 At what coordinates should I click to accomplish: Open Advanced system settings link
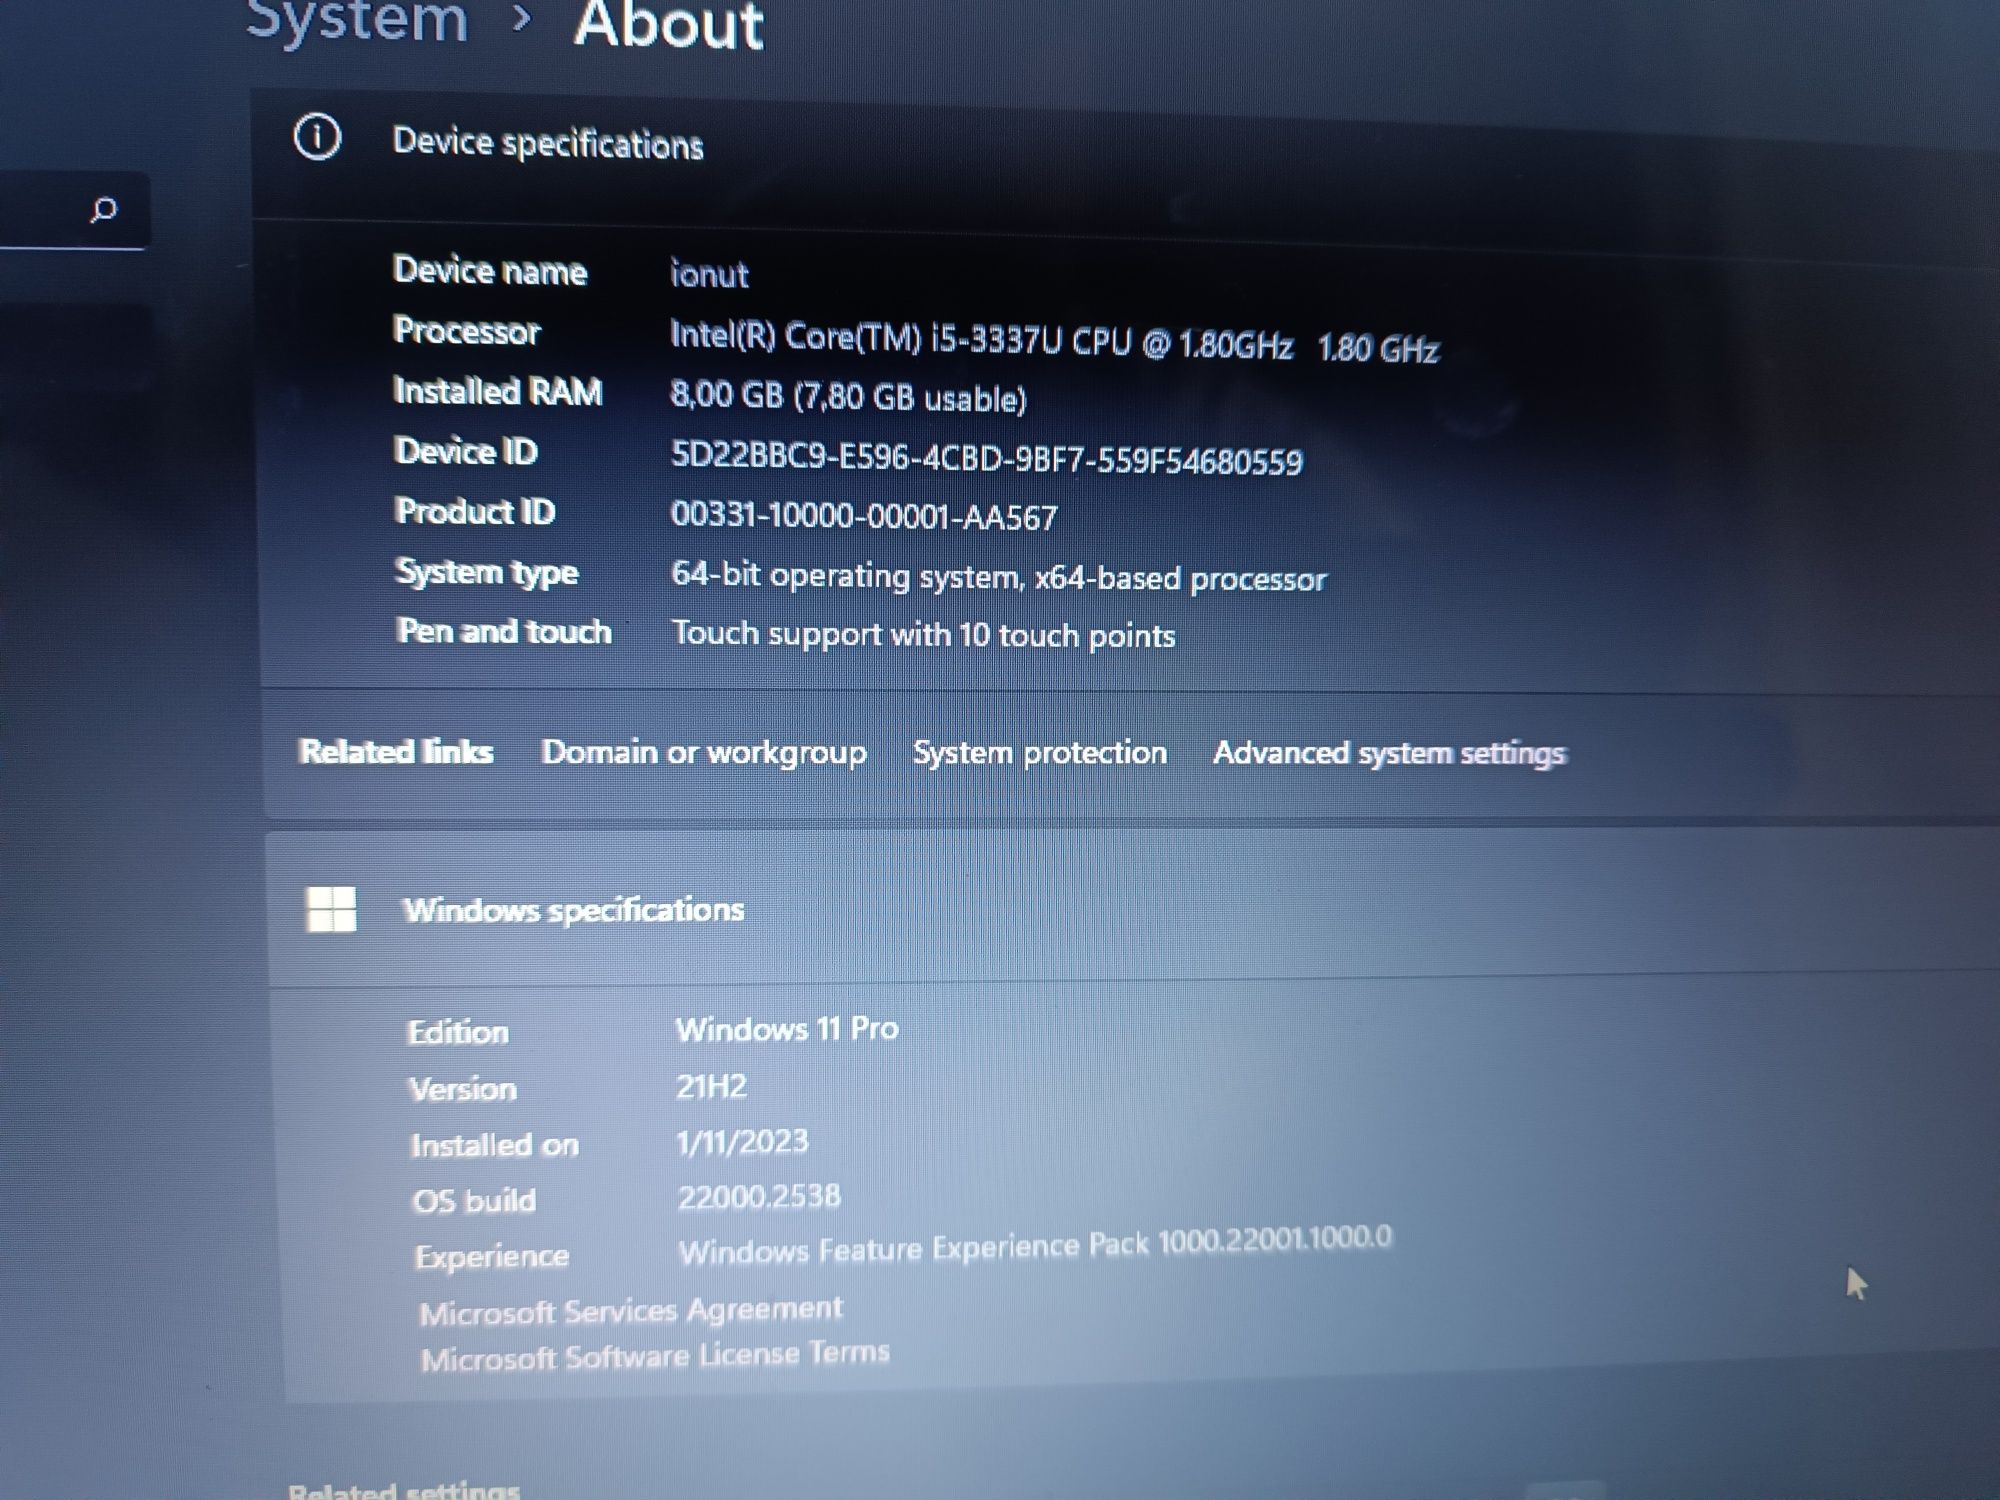tap(1389, 753)
